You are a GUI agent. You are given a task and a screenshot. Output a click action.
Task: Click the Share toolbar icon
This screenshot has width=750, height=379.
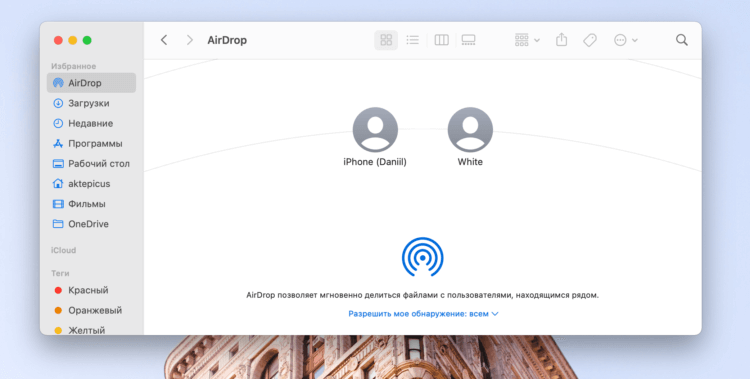562,40
